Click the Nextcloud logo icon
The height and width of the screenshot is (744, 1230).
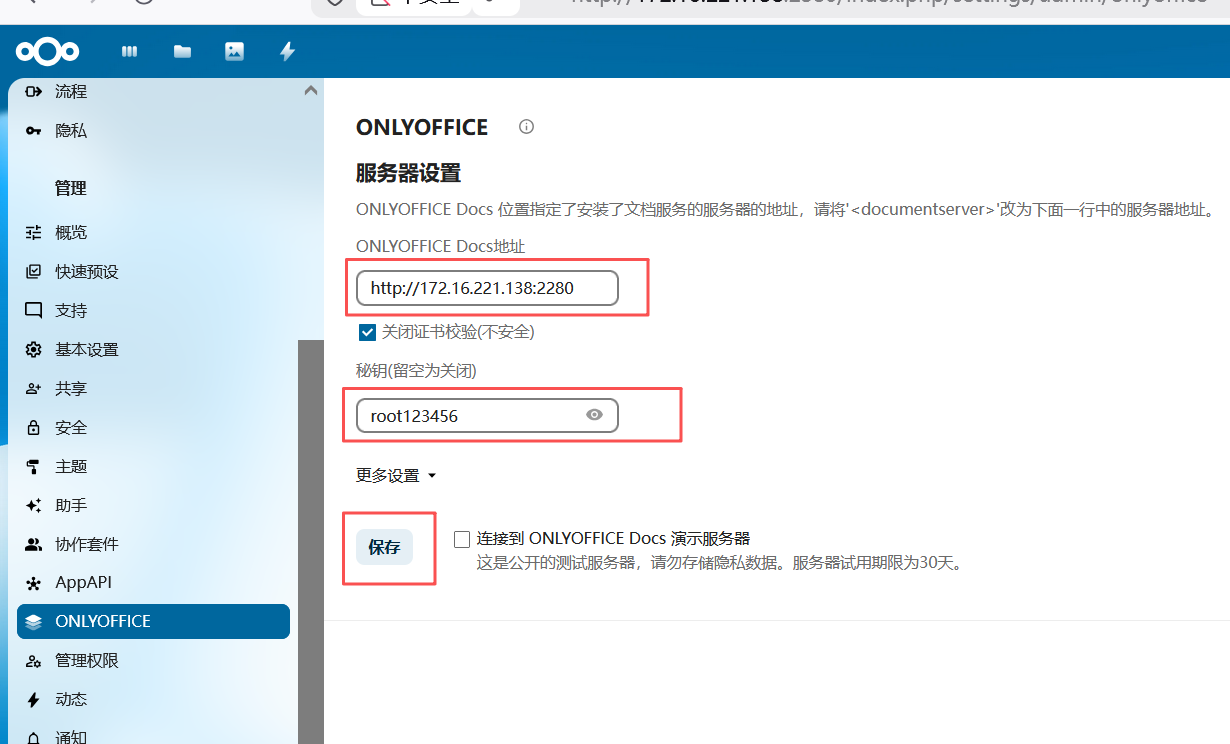click(x=47, y=51)
